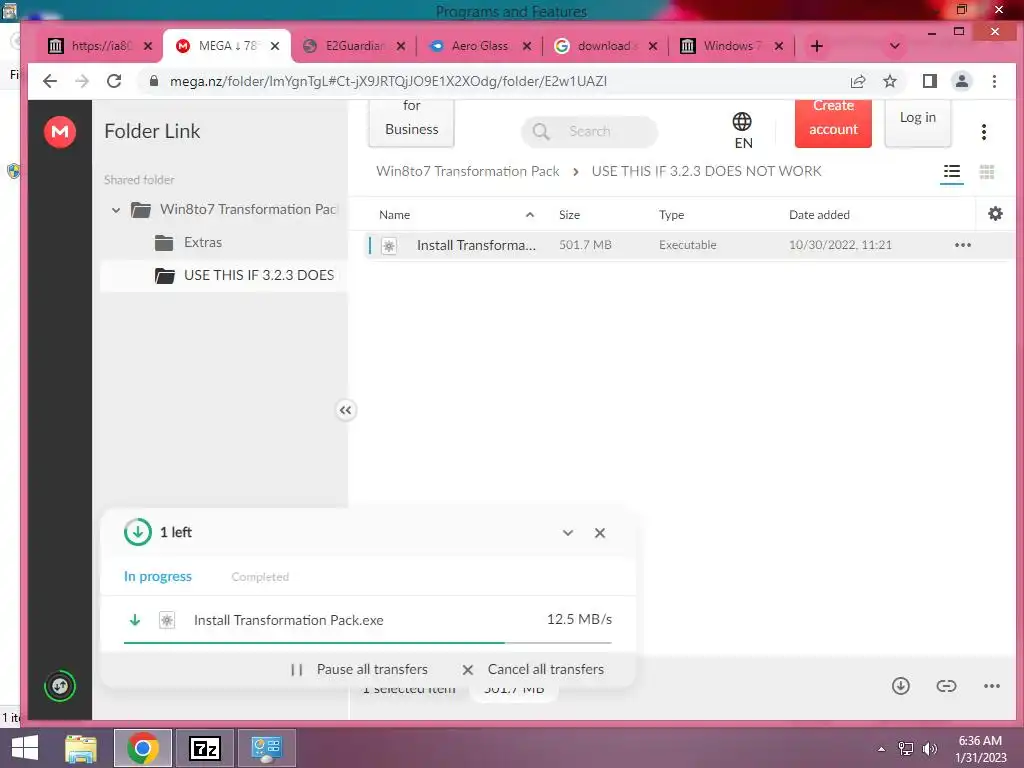Screen dimensions: 1024x768
Task: Reload the current page
Action: tap(114, 81)
